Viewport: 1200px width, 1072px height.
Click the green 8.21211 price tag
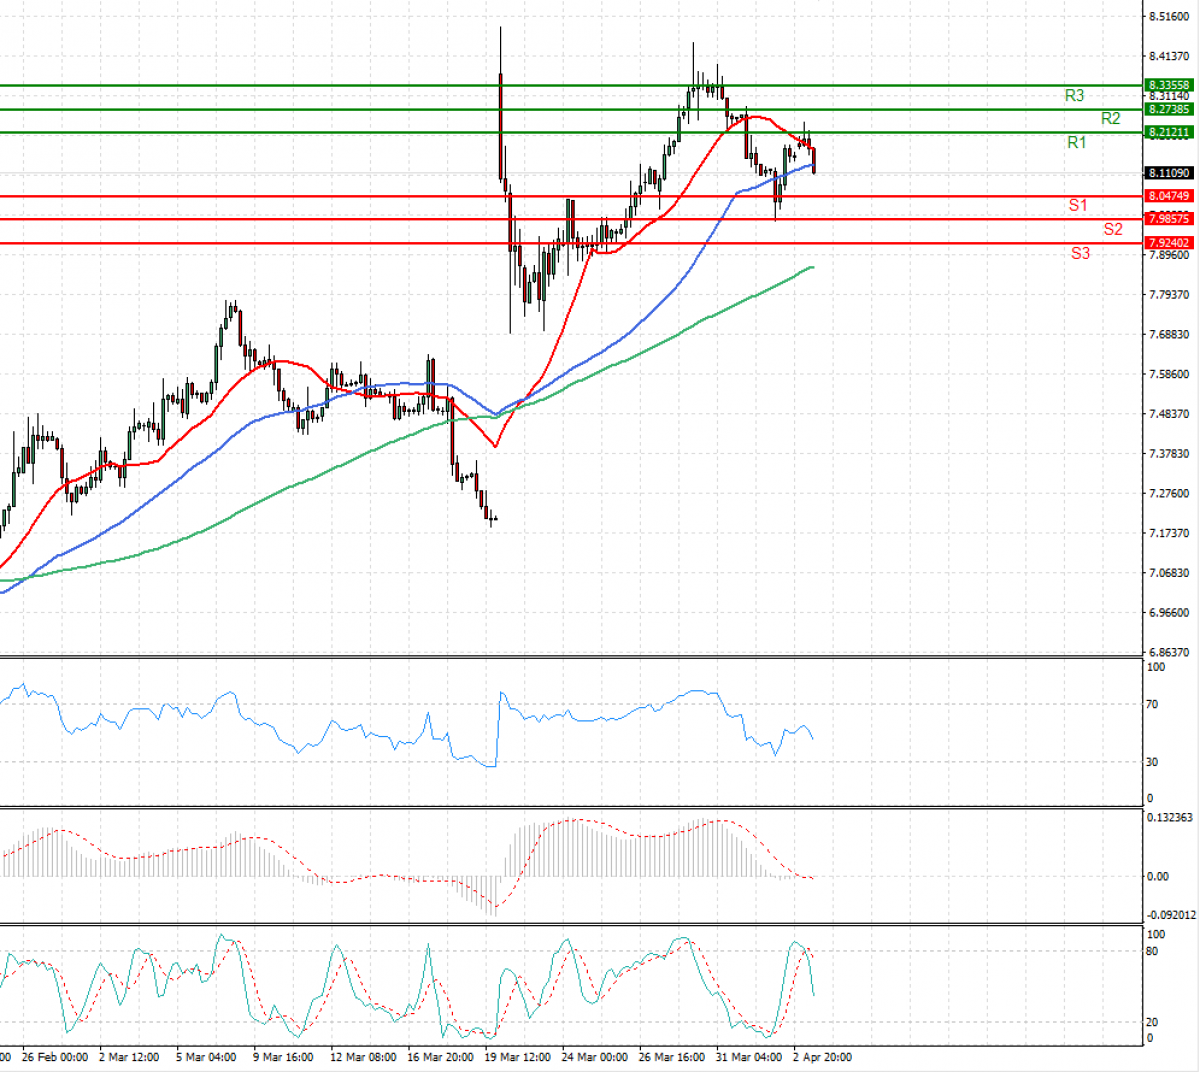click(1168, 132)
